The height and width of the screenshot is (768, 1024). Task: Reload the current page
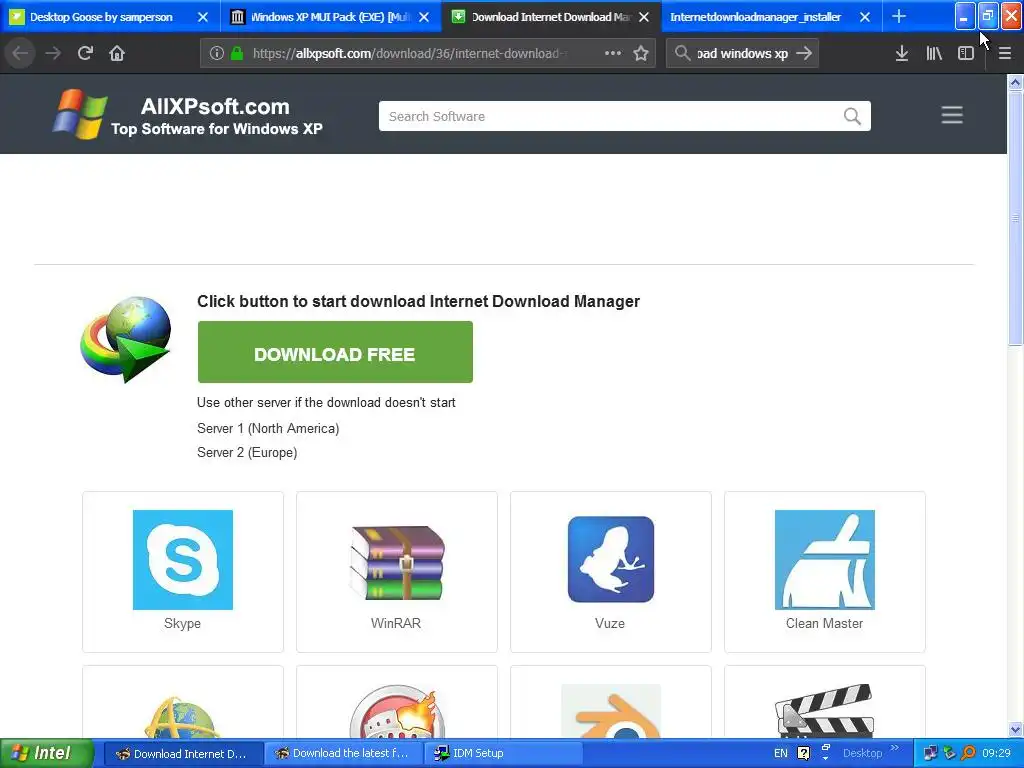coord(85,53)
